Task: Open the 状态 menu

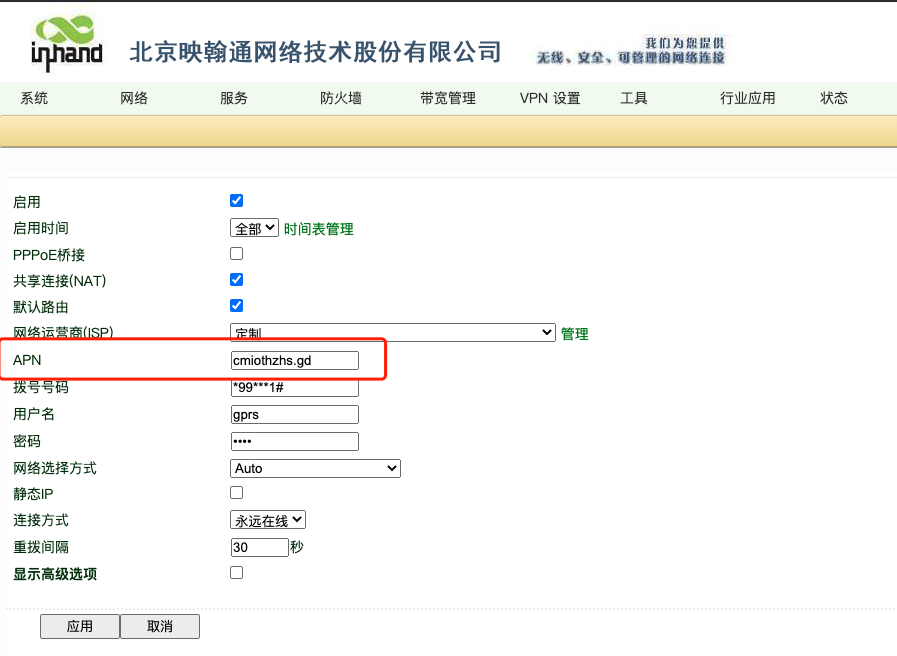Action: coord(834,98)
